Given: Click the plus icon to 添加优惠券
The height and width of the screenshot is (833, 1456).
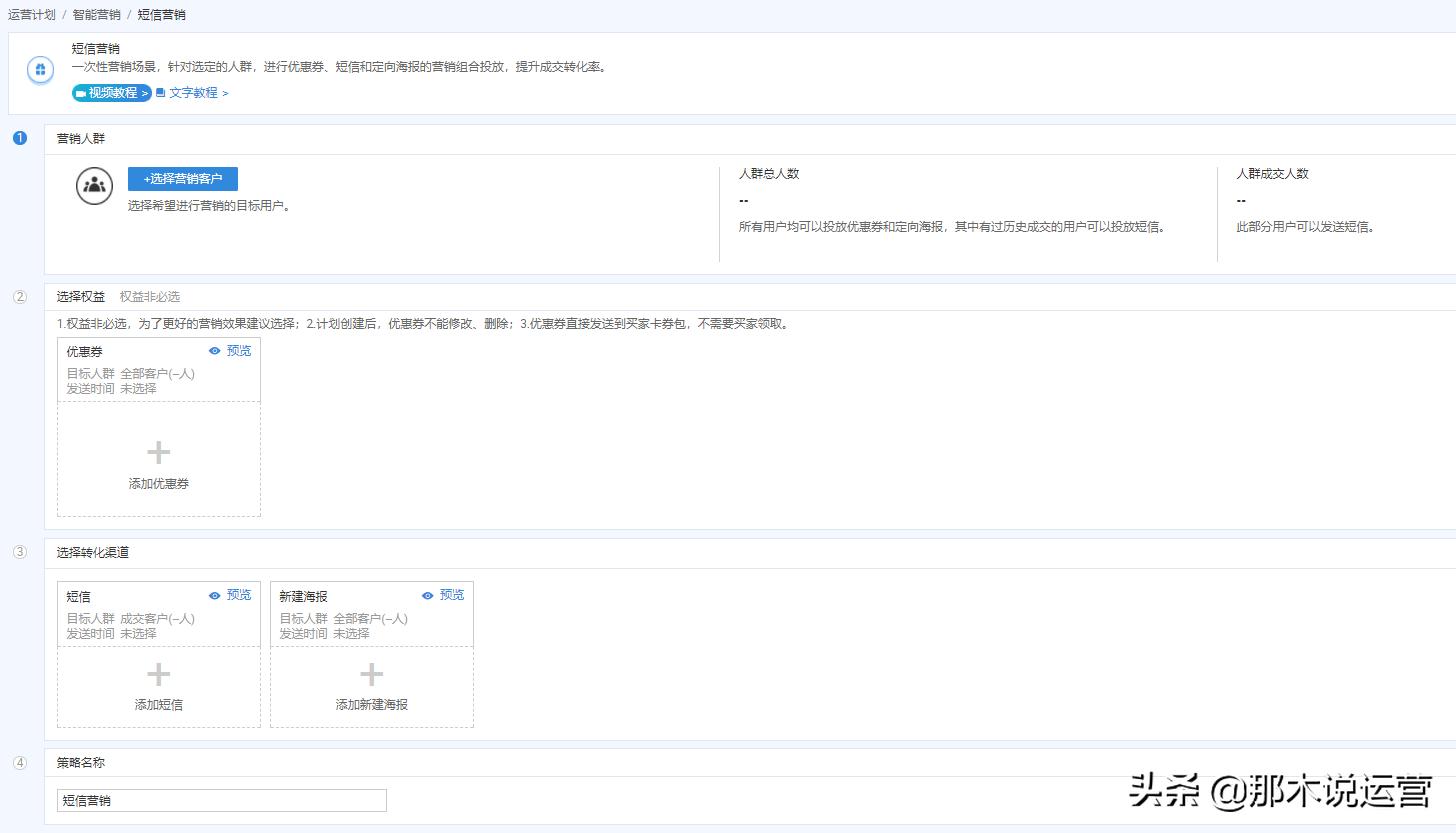Looking at the screenshot, I should point(158,451).
